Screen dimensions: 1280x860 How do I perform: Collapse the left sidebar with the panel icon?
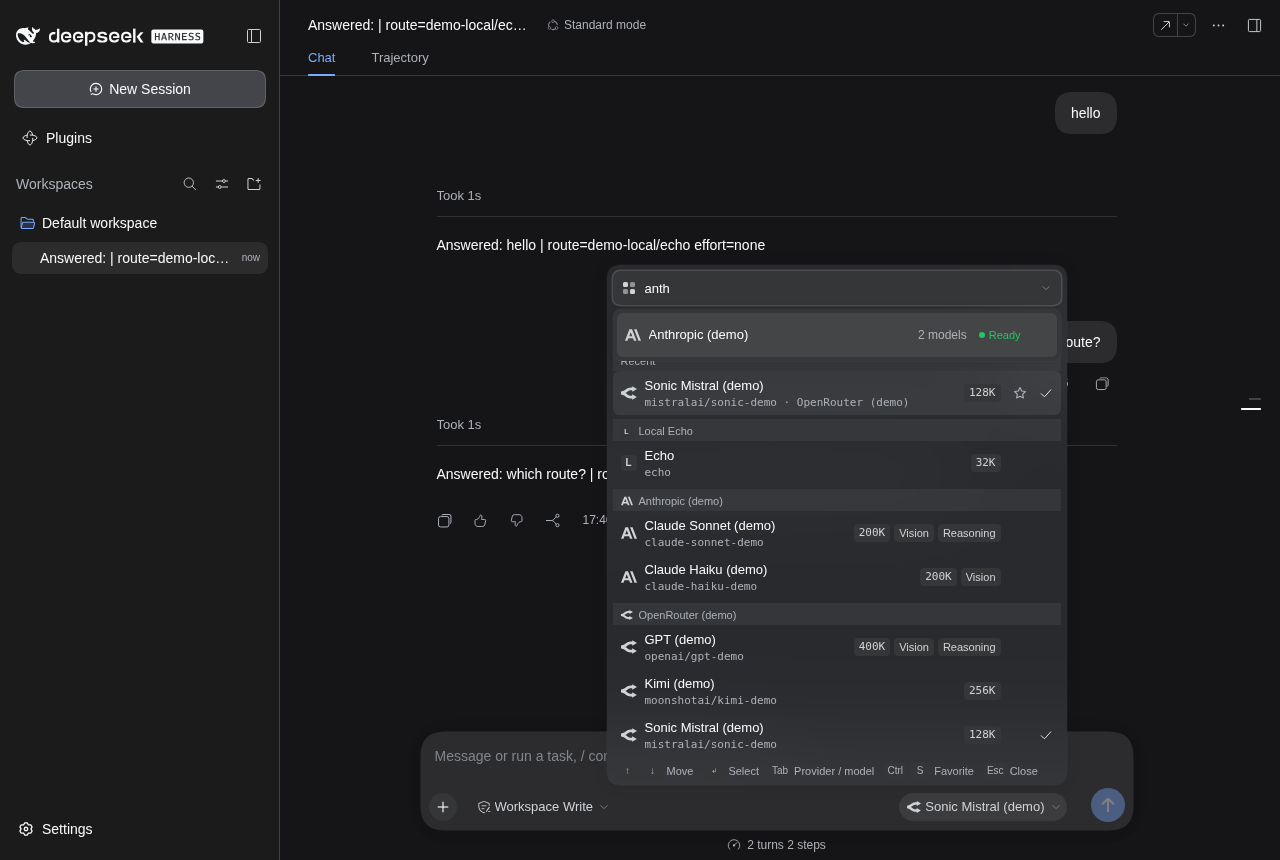point(254,36)
